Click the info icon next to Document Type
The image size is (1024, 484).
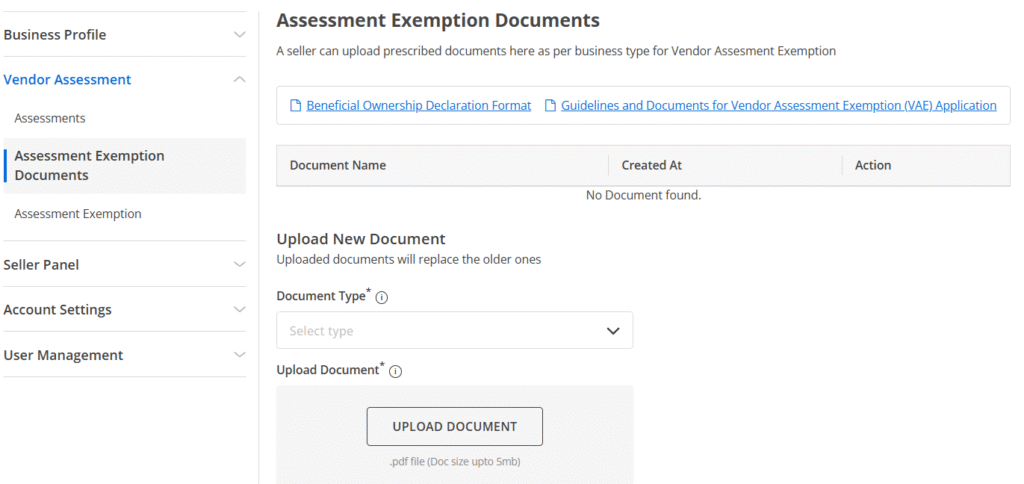pos(382,297)
